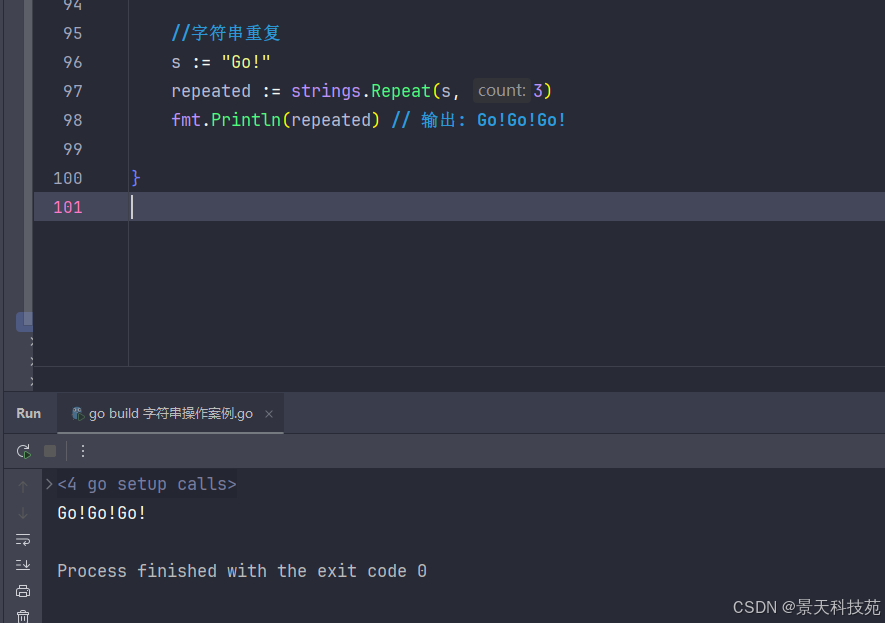Click the count: parameter hint
The height and width of the screenshot is (623, 885).
click(x=501, y=91)
